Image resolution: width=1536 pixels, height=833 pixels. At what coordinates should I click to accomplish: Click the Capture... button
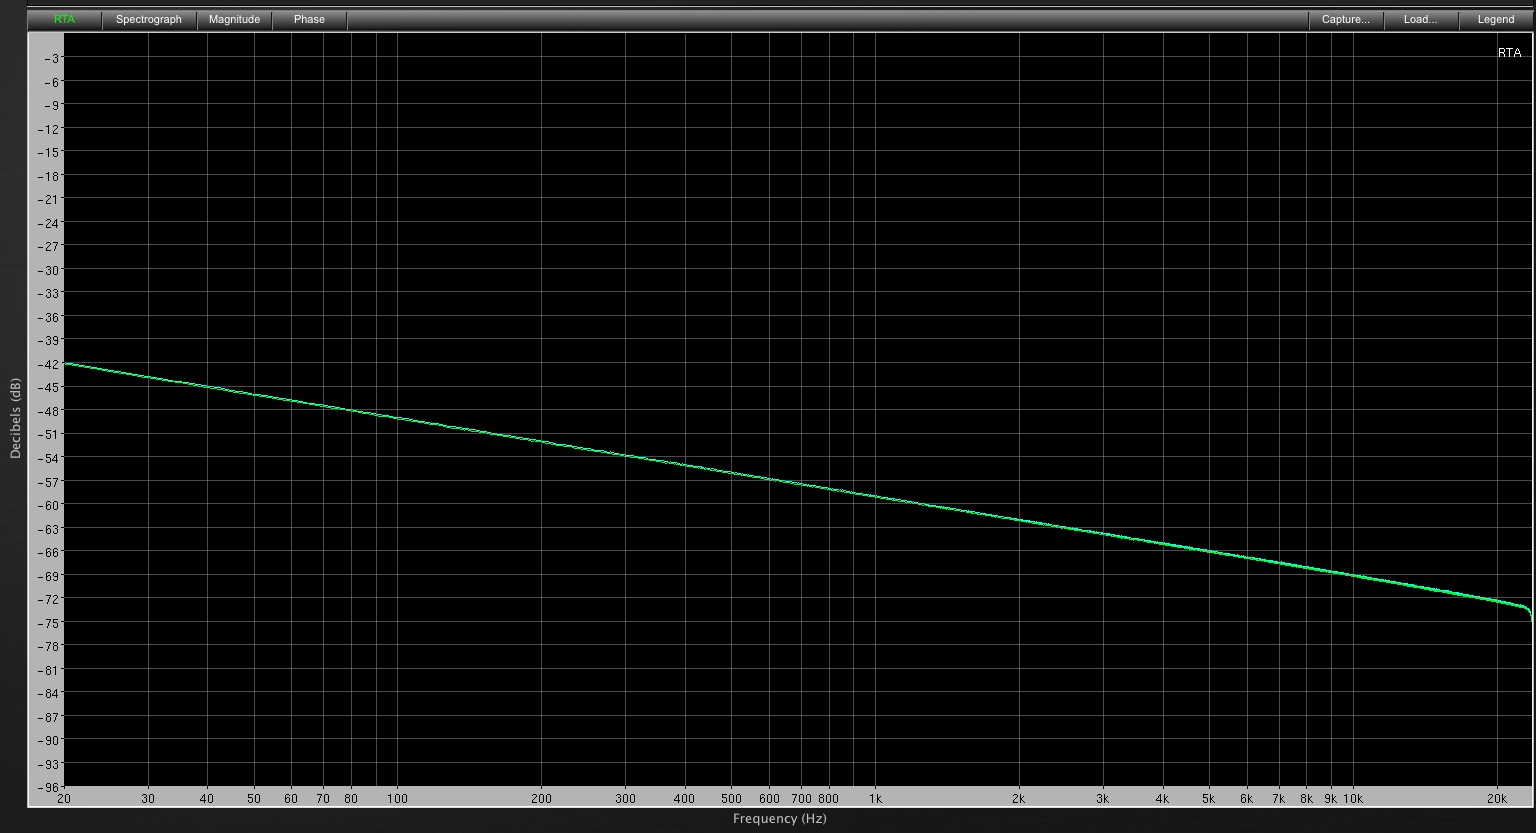point(1346,19)
